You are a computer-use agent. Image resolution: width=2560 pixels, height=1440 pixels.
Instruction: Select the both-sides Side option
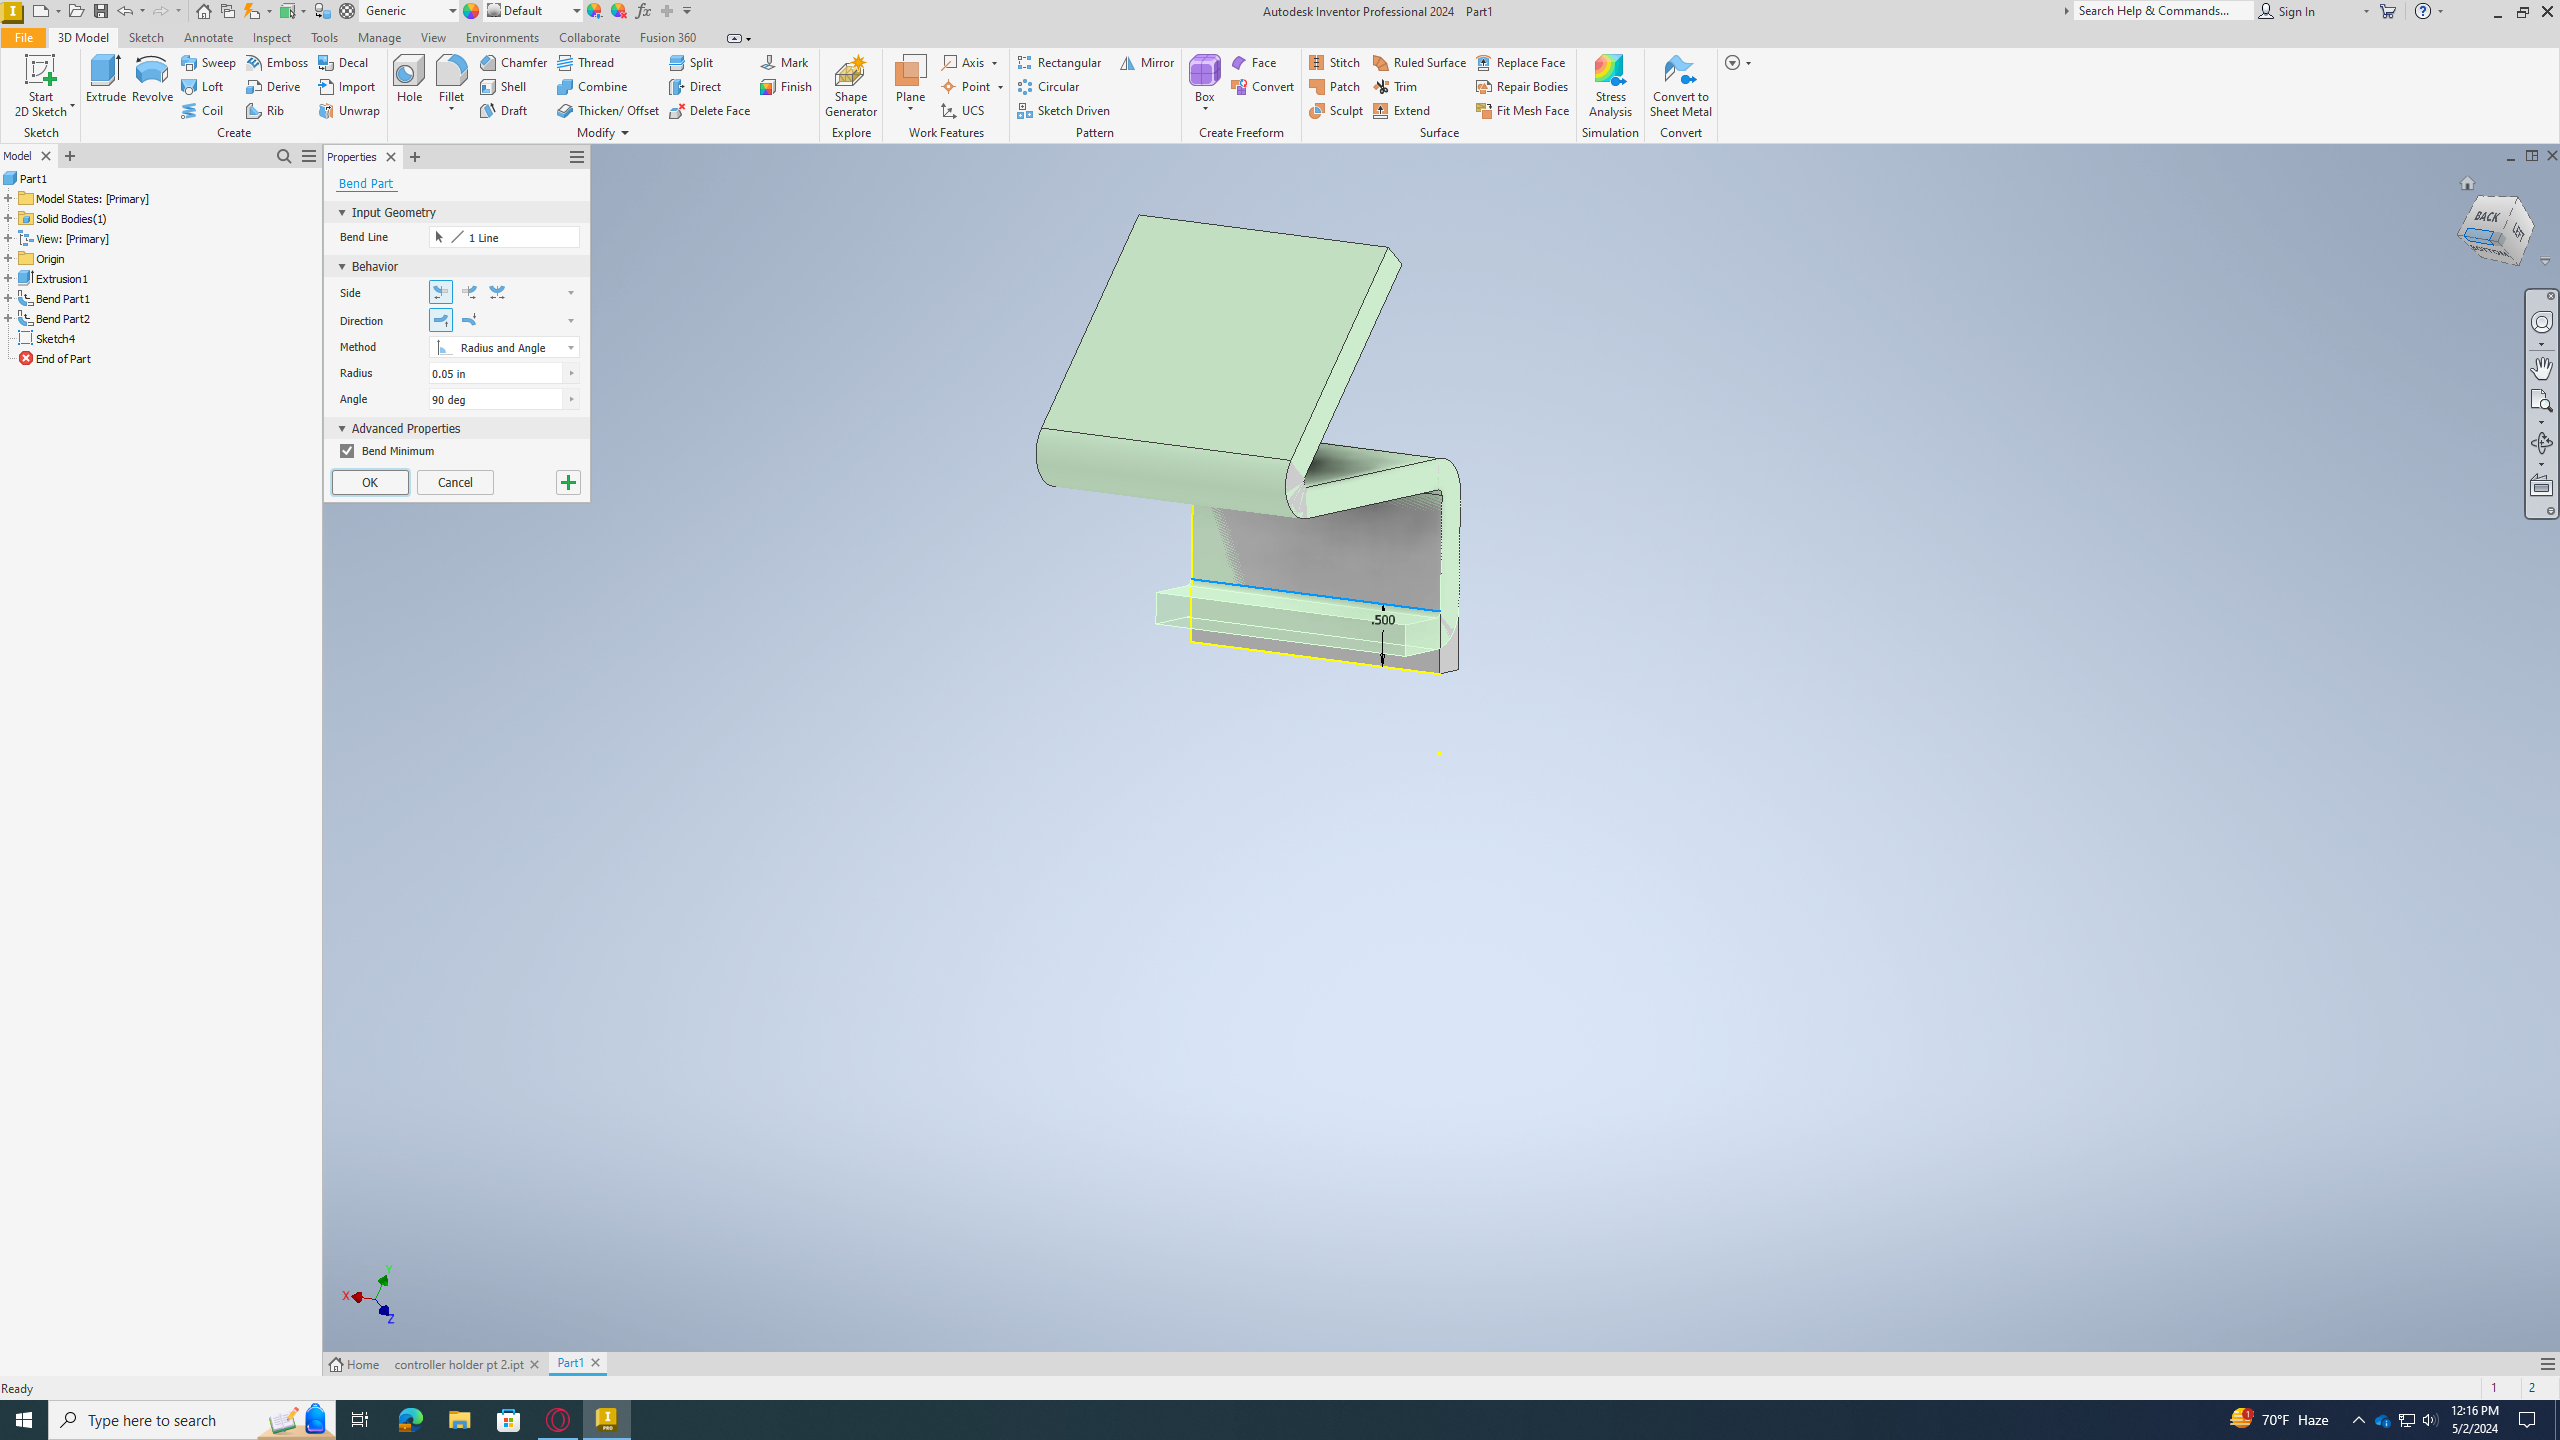(x=497, y=292)
